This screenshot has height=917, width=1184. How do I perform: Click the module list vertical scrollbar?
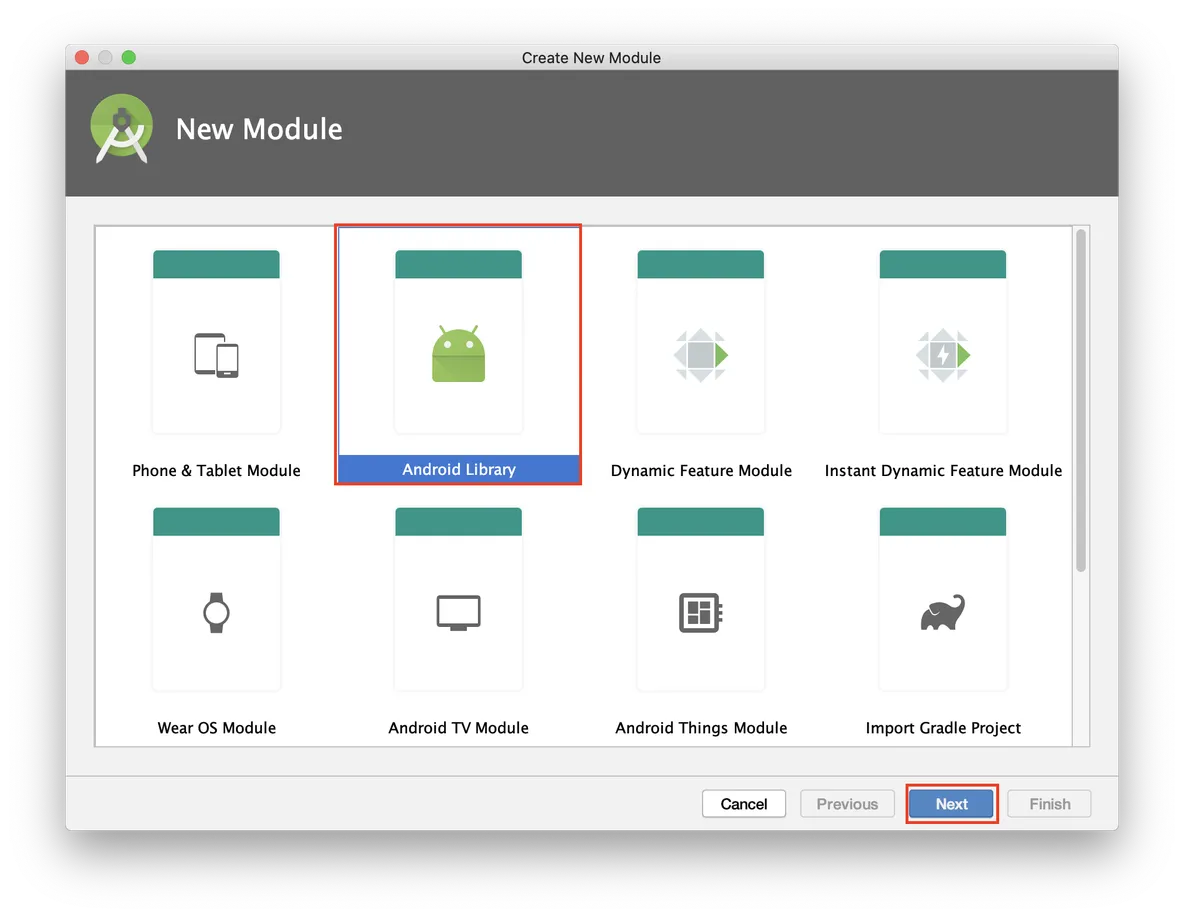(x=1081, y=400)
